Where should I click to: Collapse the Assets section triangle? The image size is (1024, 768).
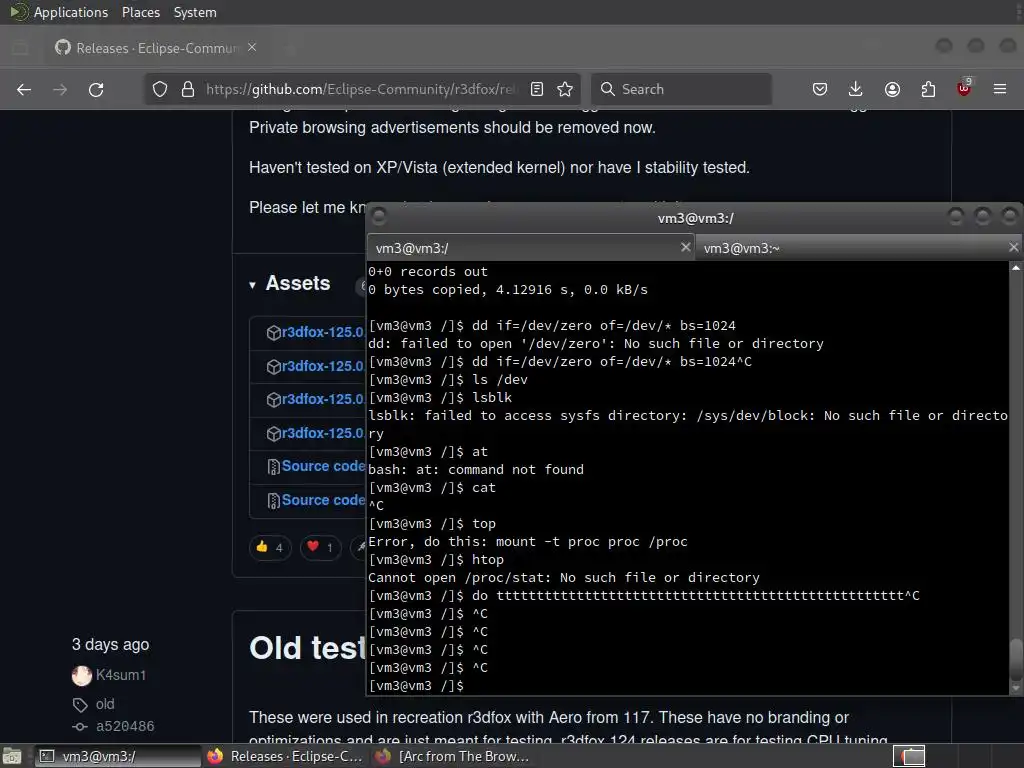(253, 285)
